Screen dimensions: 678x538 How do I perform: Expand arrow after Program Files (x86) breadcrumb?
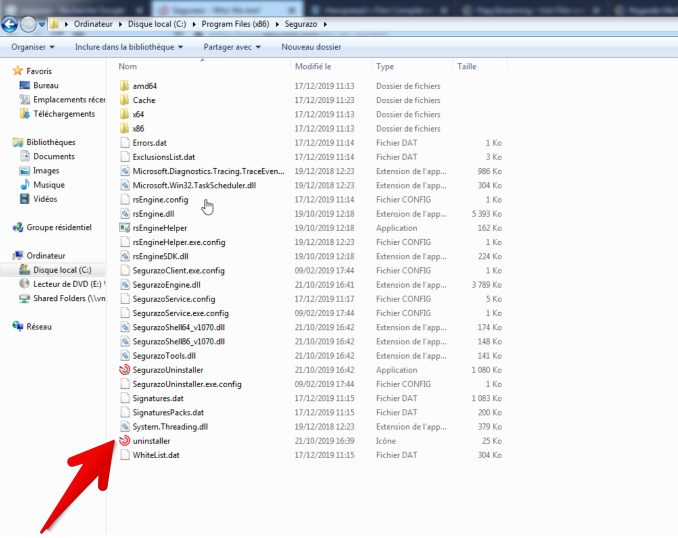277,24
